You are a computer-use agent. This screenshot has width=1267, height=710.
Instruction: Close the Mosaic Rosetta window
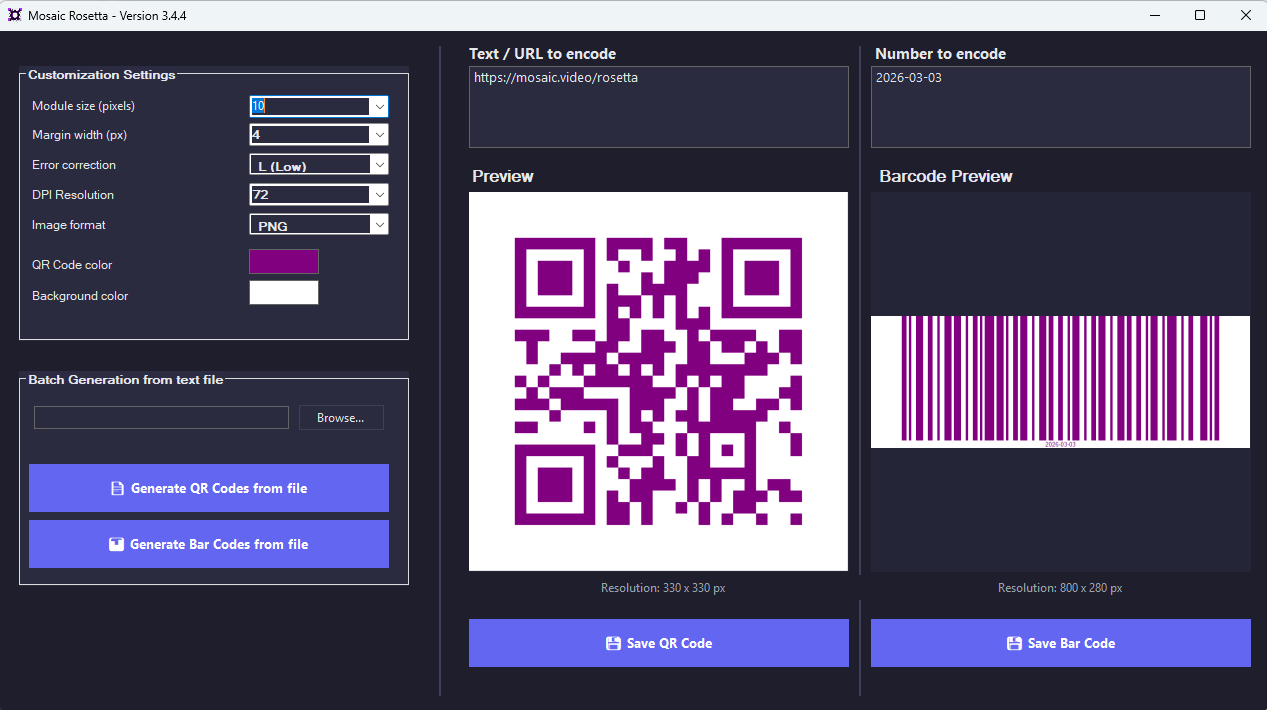tap(1245, 15)
